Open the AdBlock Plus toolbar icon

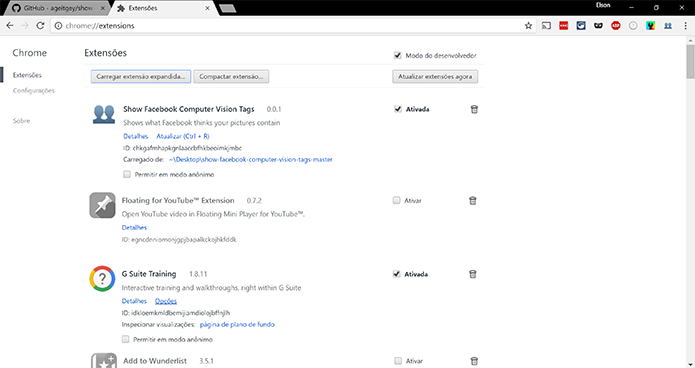coord(616,26)
